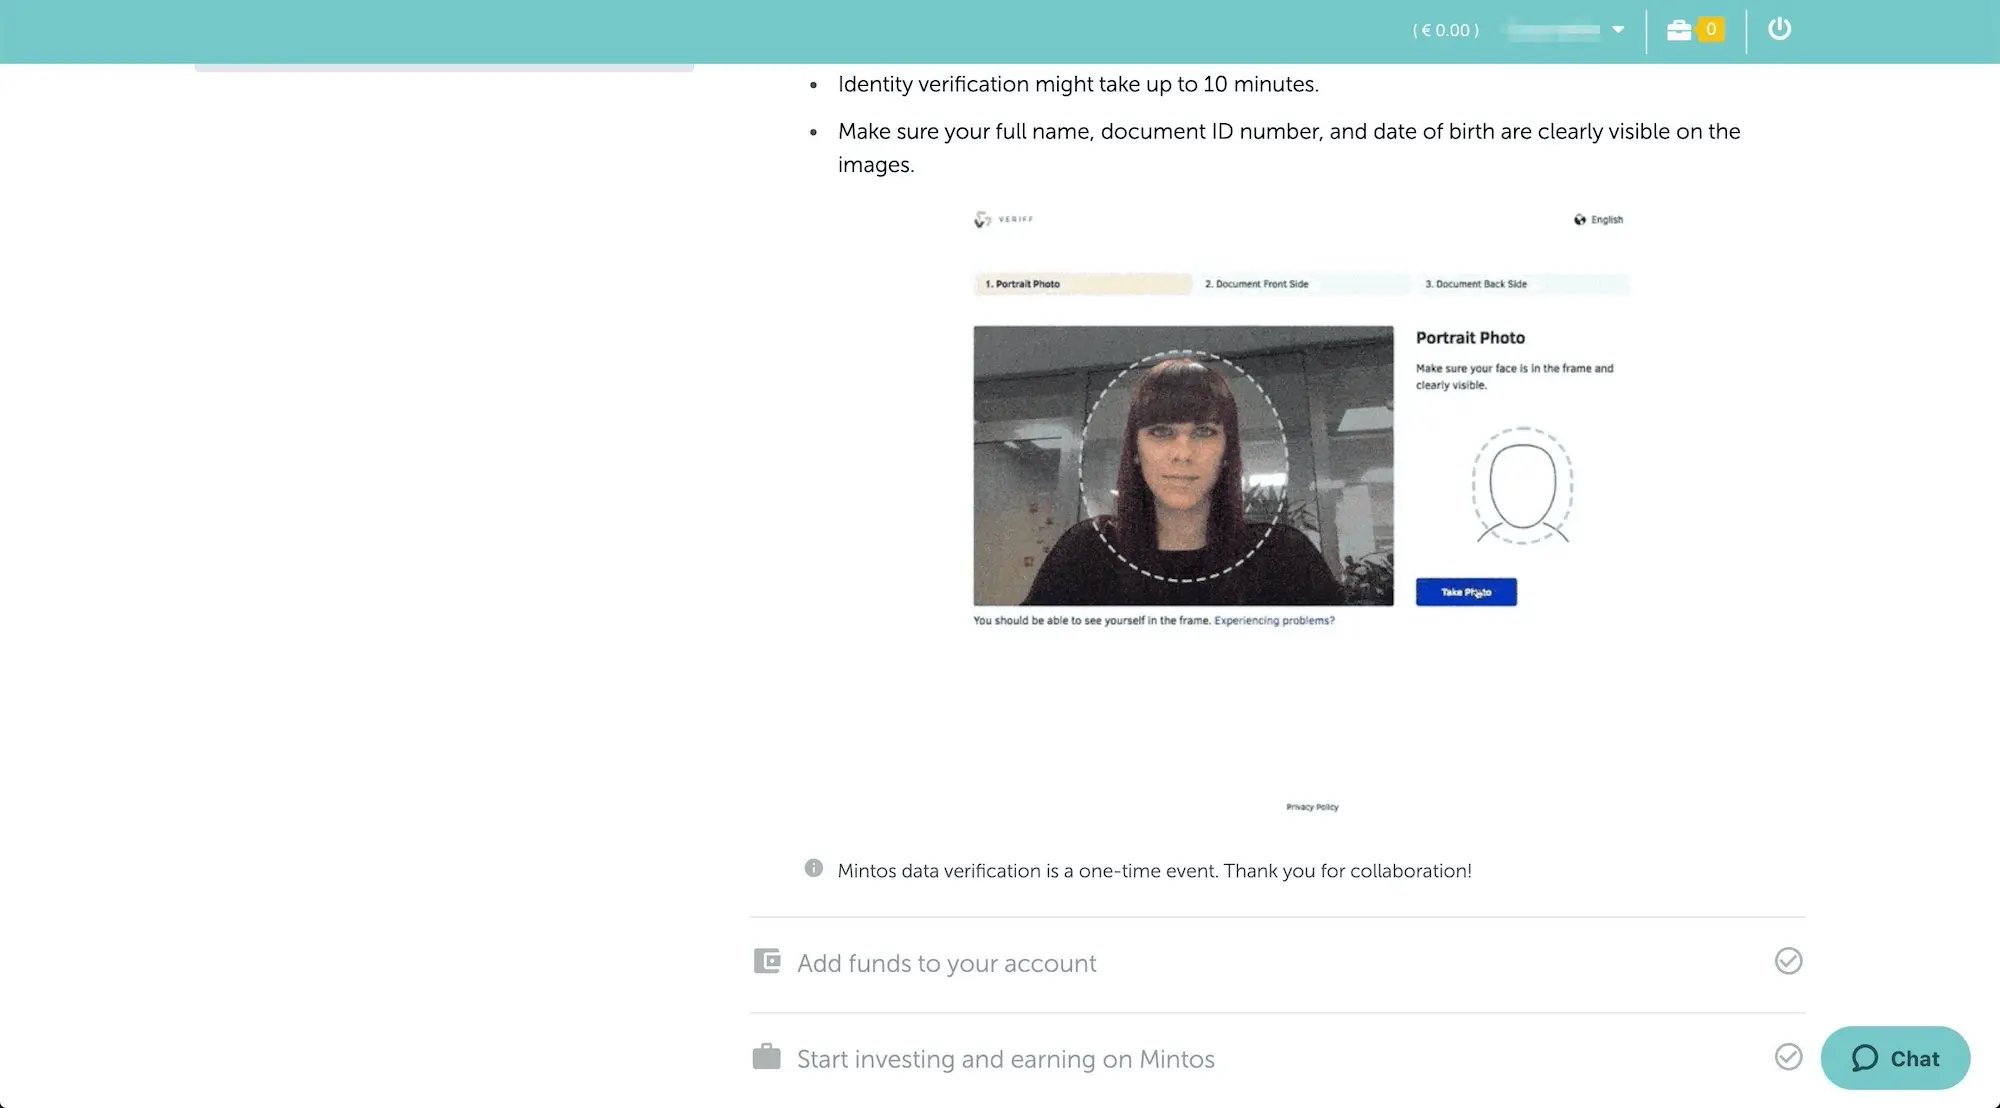Click the face outline illustration

pos(1522,486)
